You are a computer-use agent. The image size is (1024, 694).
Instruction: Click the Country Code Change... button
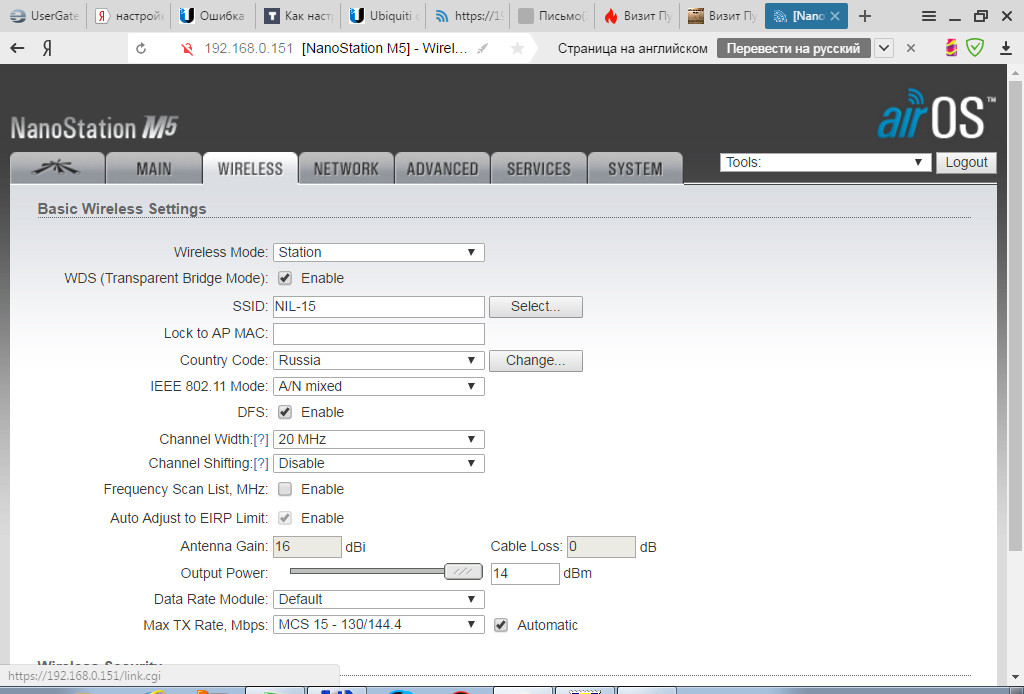click(x=536, y=360)
